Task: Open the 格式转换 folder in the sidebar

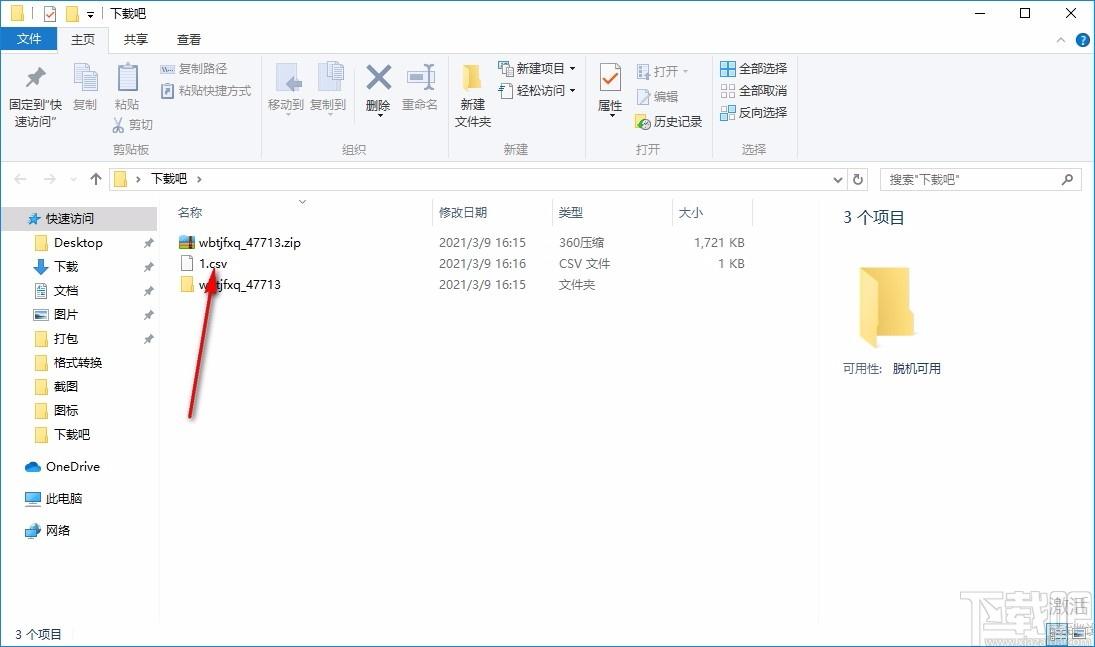Action: coord(78,363)
